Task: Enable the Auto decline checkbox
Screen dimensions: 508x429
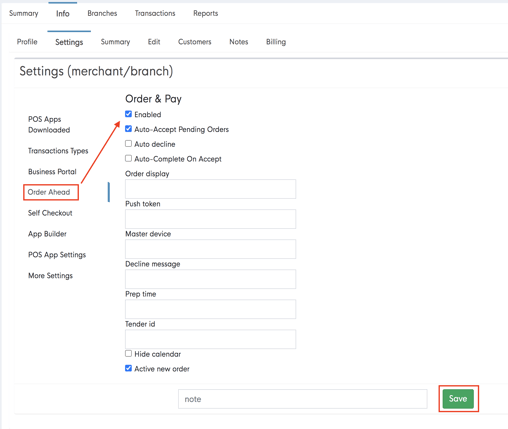Action: coord(128,143)
